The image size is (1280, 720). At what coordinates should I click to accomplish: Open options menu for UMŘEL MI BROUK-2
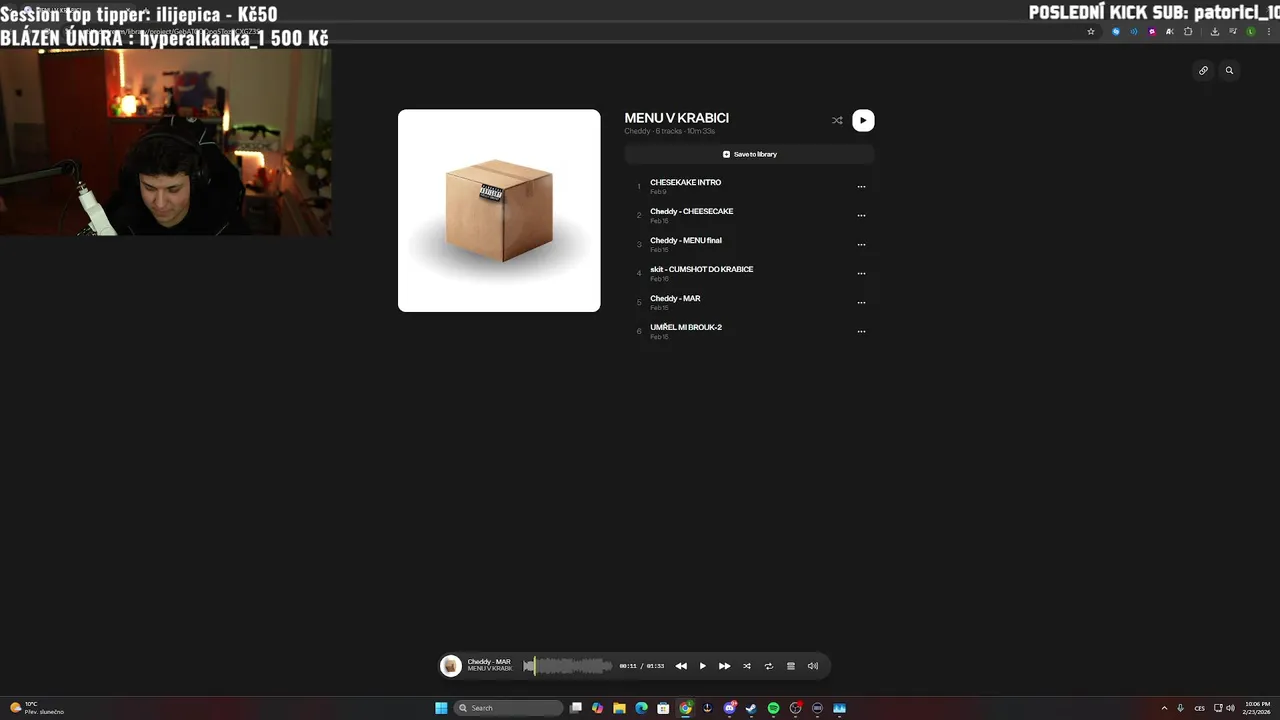tap(861, 332)
